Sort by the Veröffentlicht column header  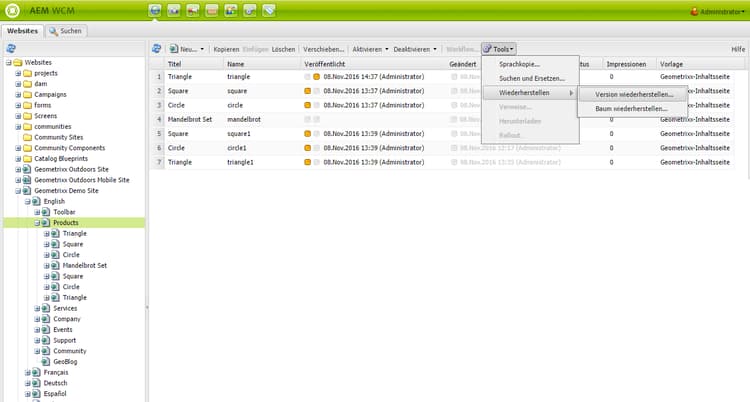pyautogui.click(x=374, y=64)
